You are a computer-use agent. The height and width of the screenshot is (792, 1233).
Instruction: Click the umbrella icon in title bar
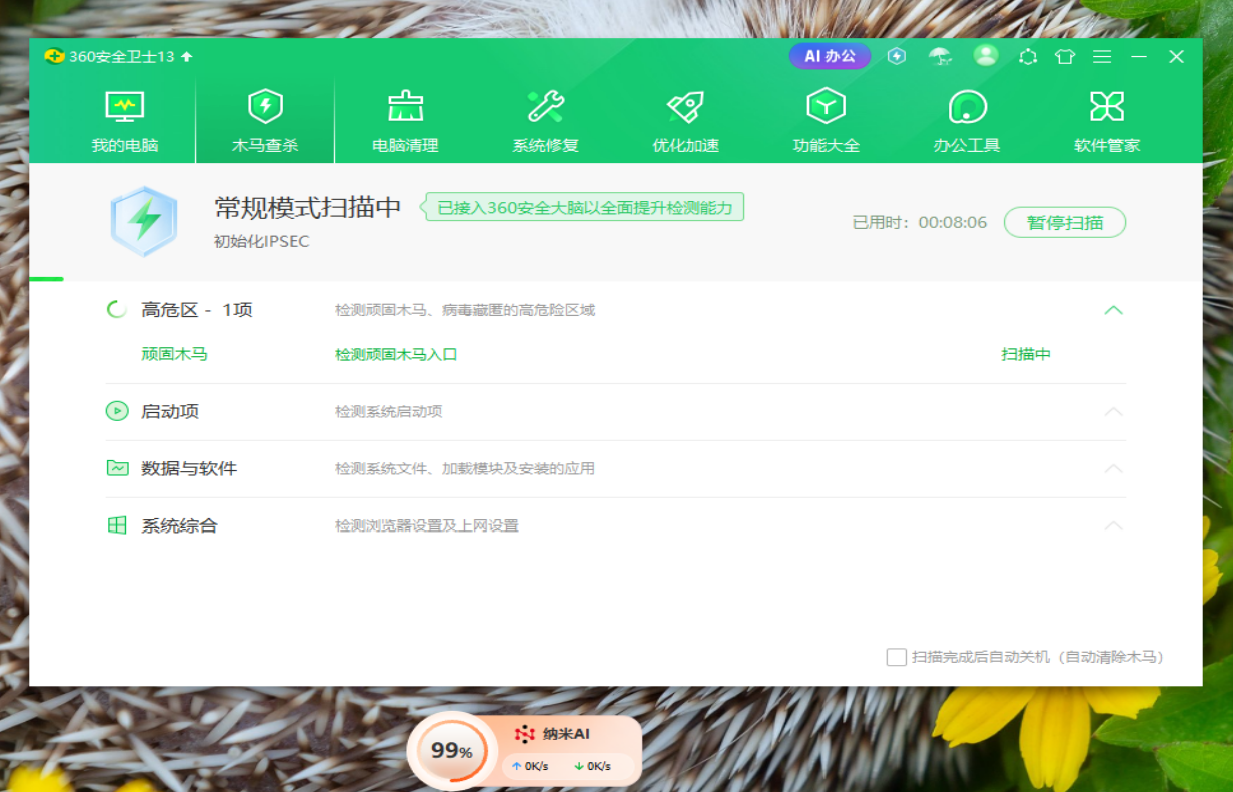point(940,56)
